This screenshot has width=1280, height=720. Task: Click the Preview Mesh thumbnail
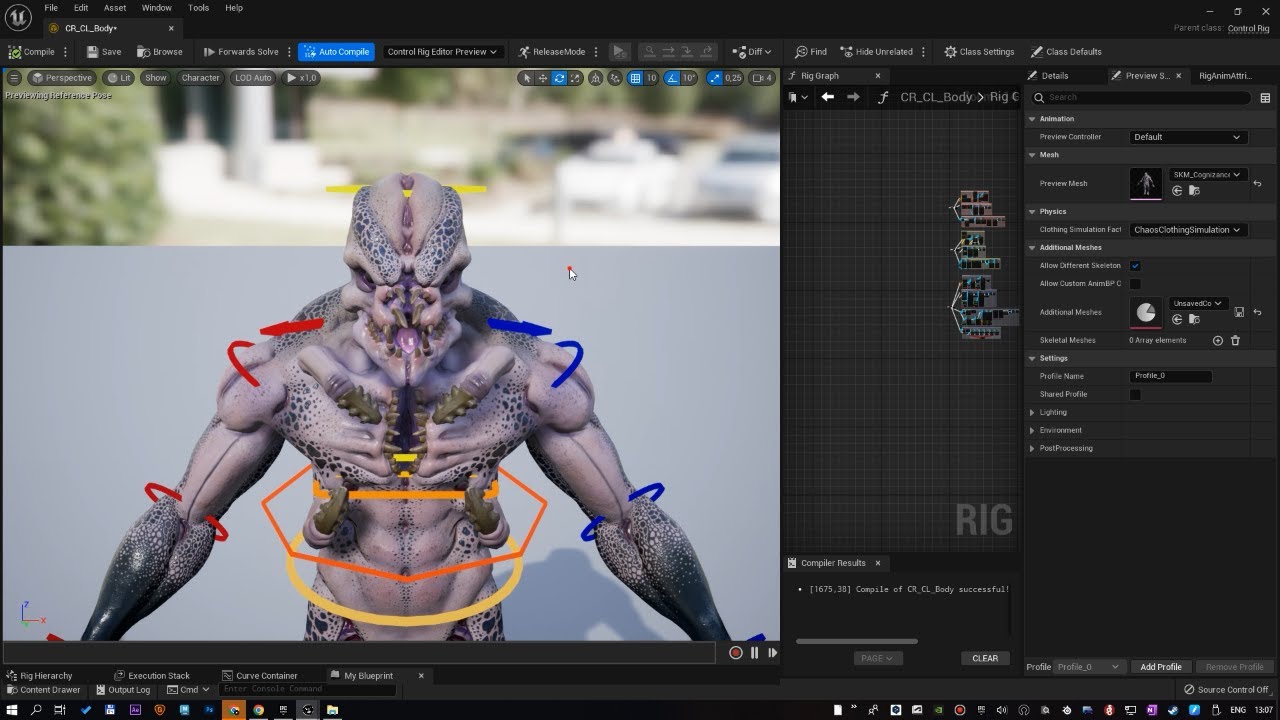(x=1146, y=183)
